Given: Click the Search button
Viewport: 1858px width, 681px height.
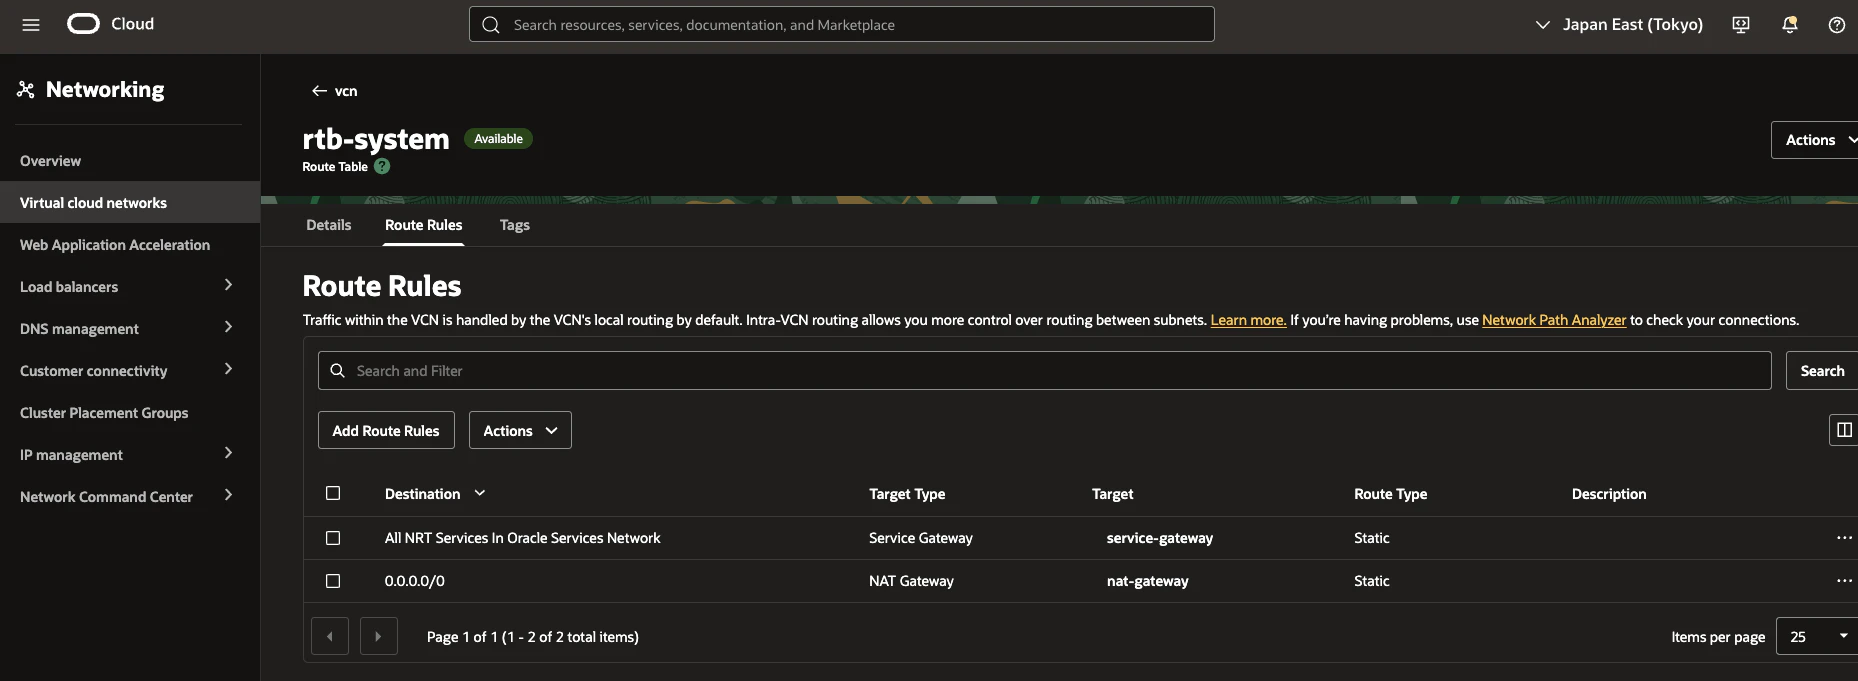Looking at the screenshot, I should 1822,370.
